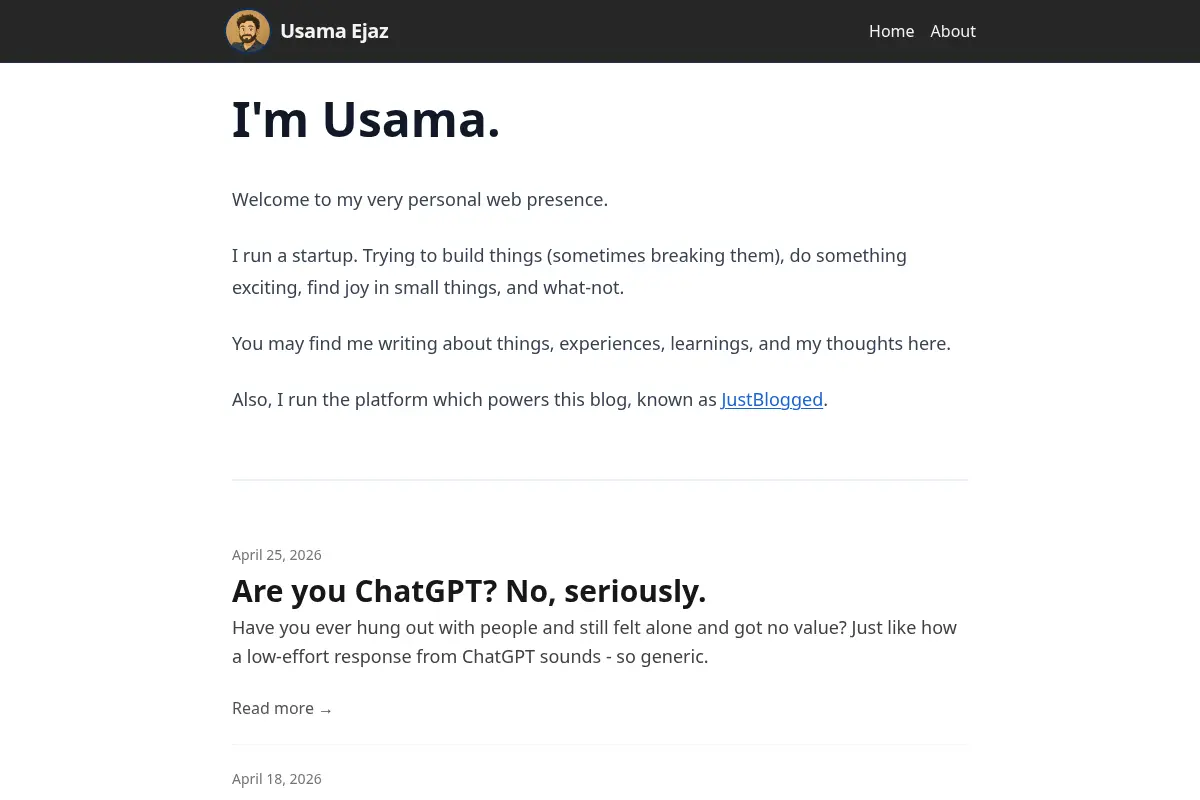Select the April 25, 2026 post date
The width and height of the screenshot is (1200, 800).
click(x=277, y=555)
